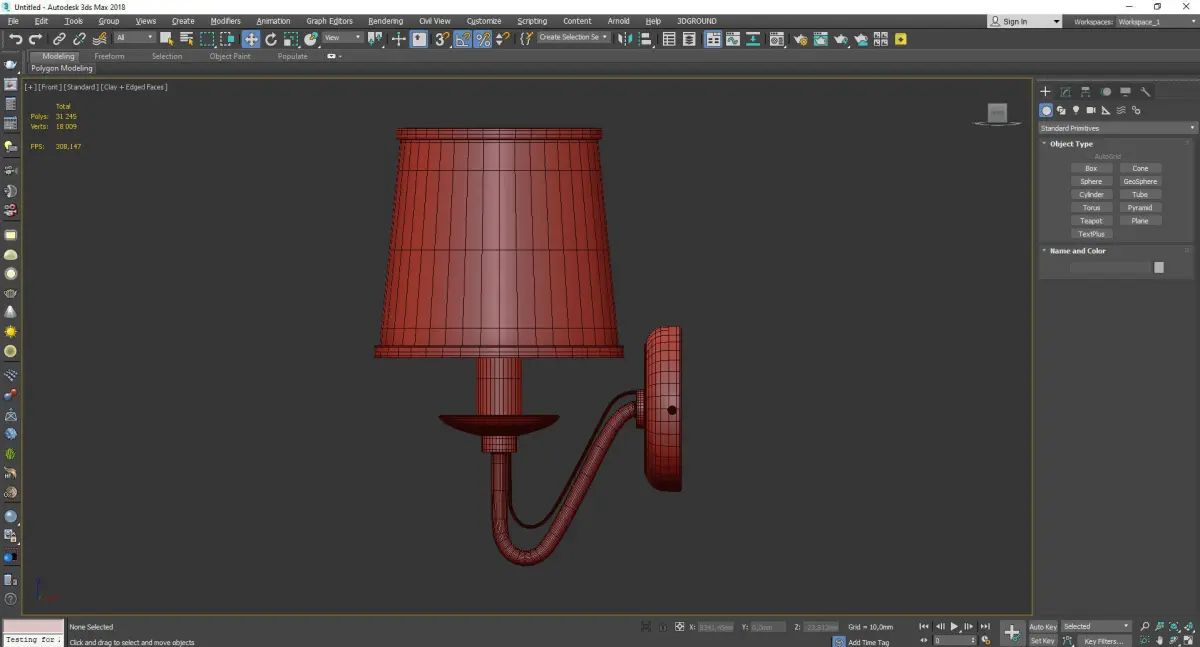1200x647 pixels.
Task: Open the Curve Editor
Action: click(x=733, y=39)
